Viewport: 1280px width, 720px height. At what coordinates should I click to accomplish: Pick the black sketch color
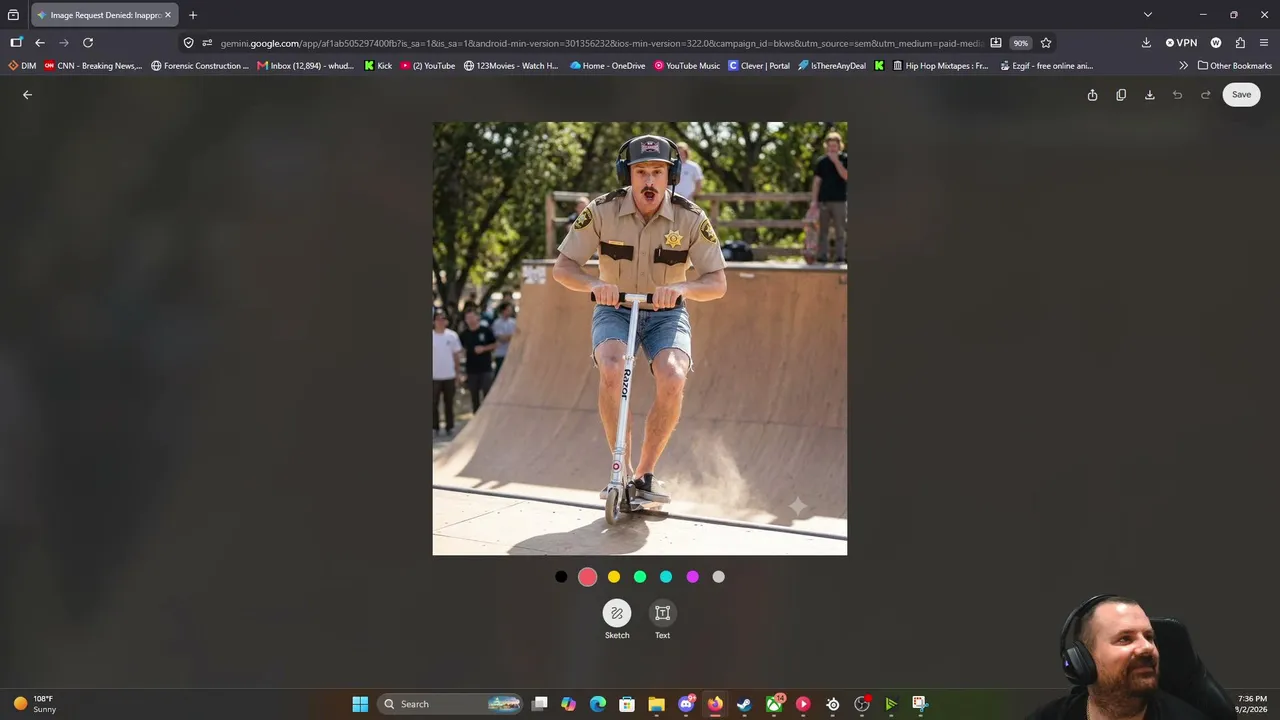(561, 577)
